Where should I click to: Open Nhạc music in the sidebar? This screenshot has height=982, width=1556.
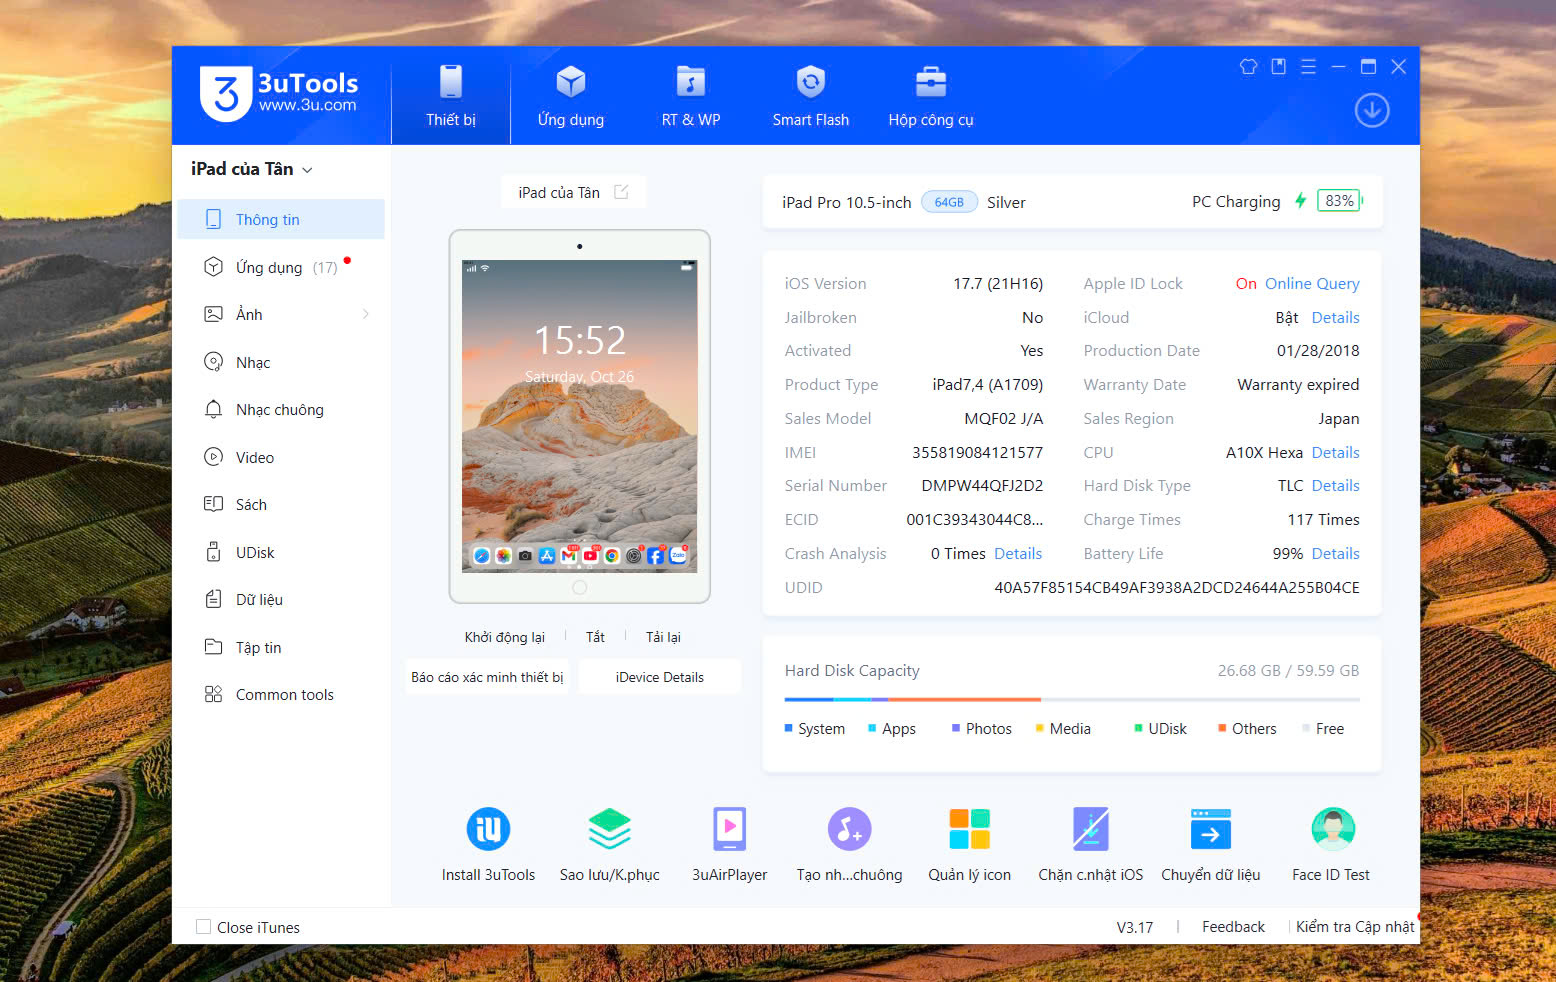click(281, 362)
